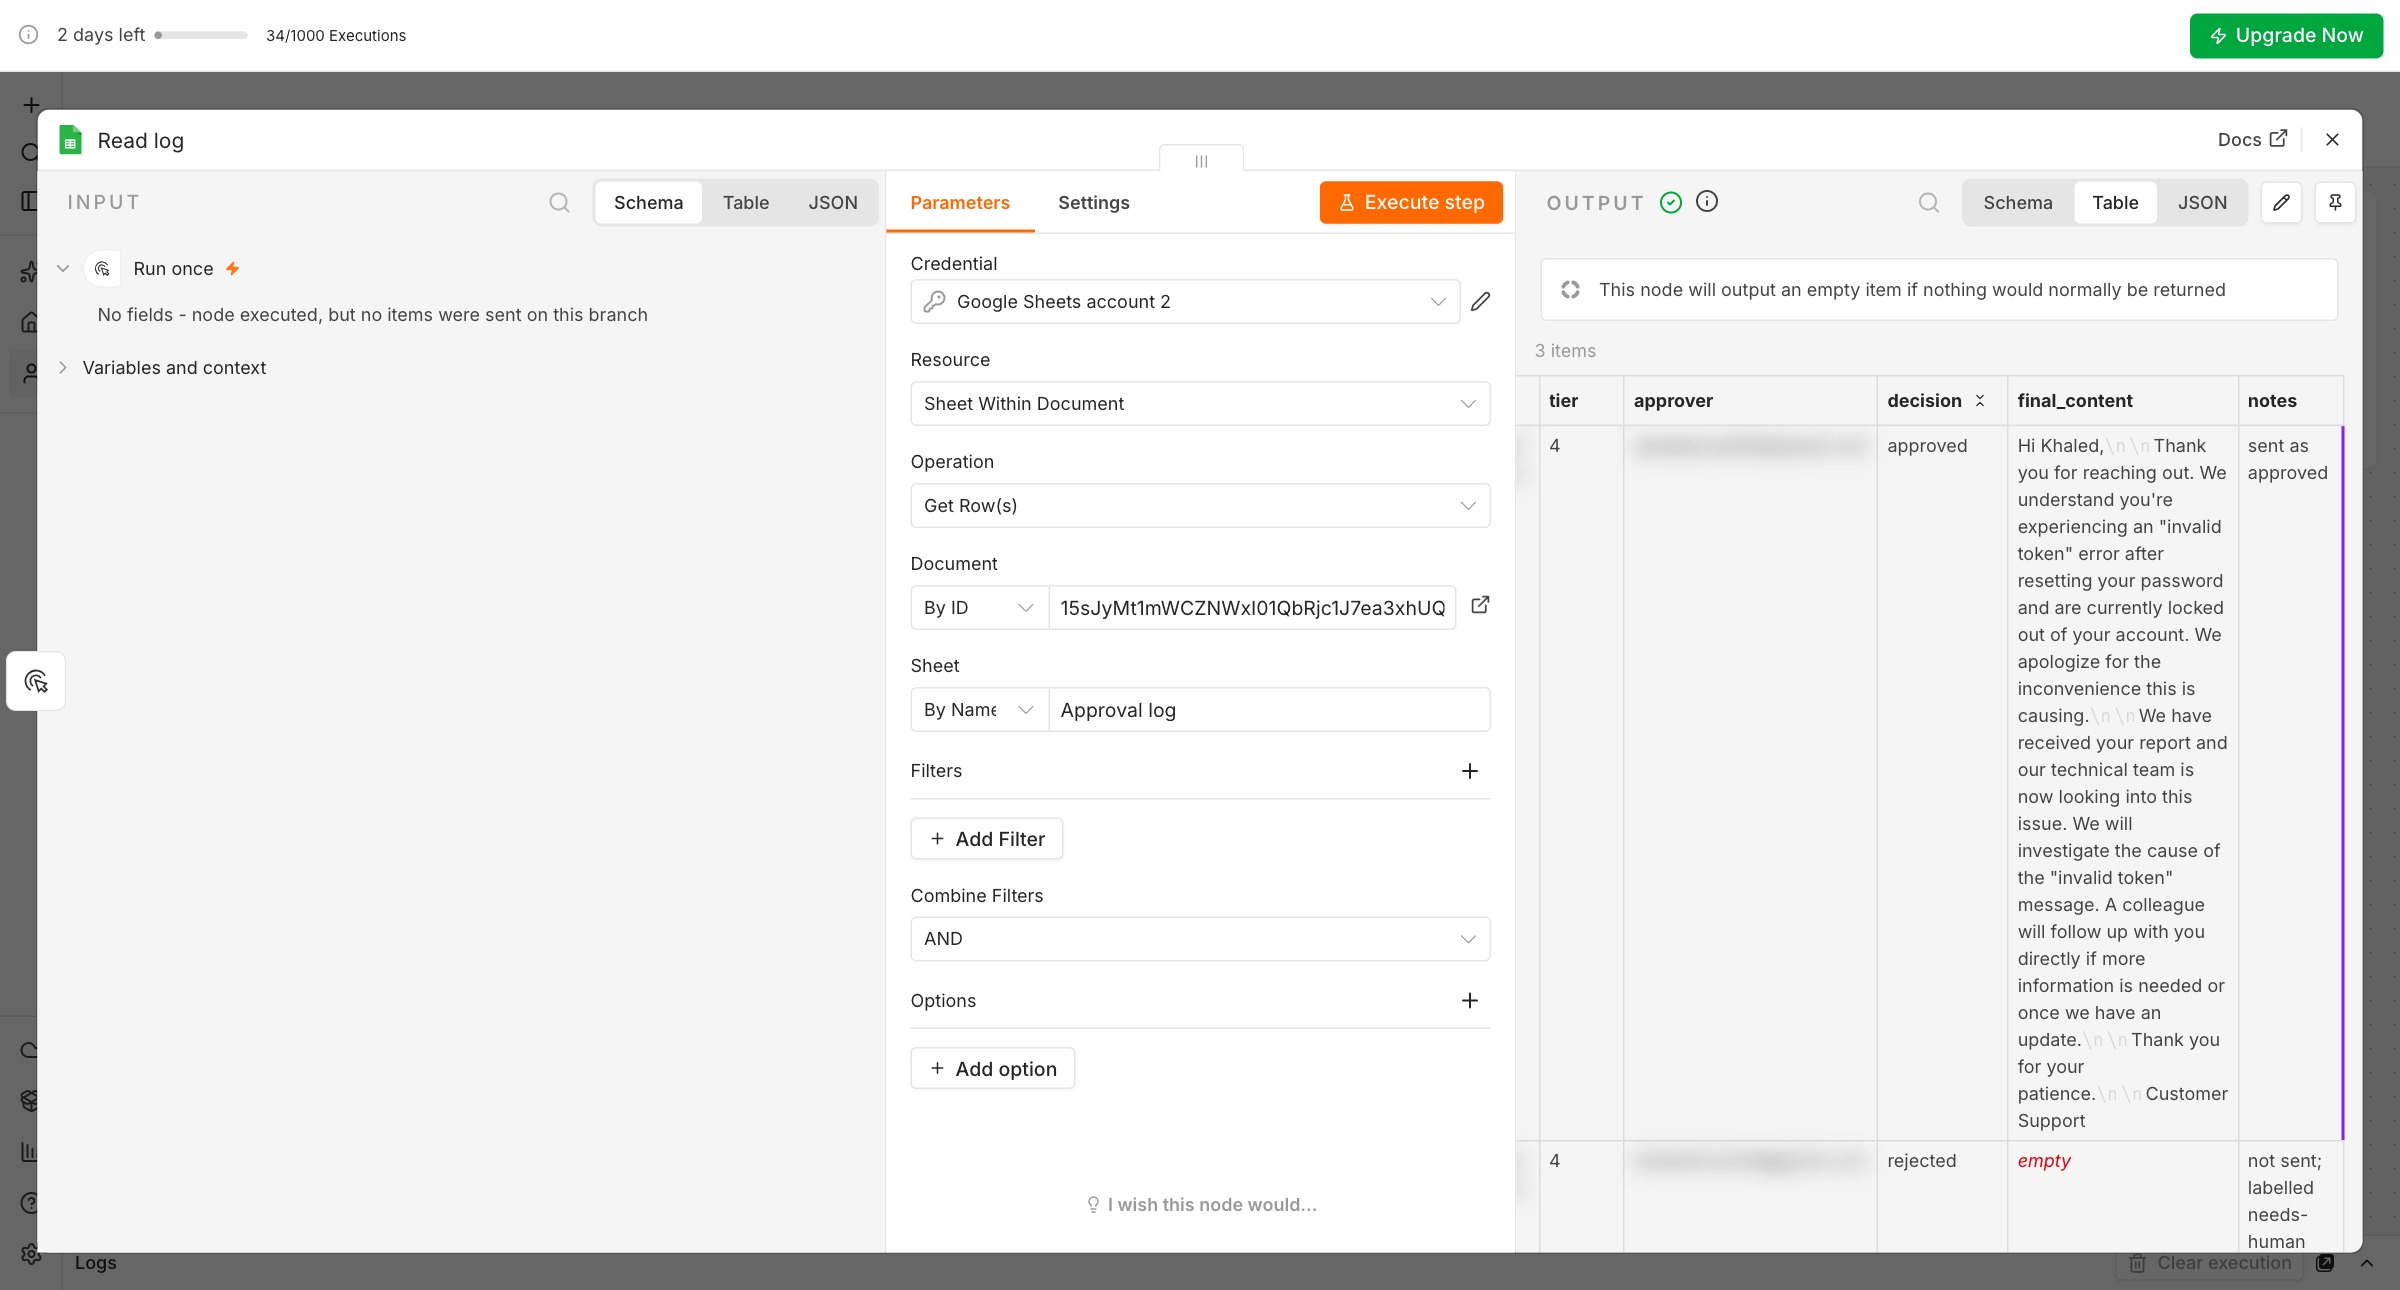Open the document in a new tab
This screenshot has height=1290, width=2400.
[x=1481, y=605]
